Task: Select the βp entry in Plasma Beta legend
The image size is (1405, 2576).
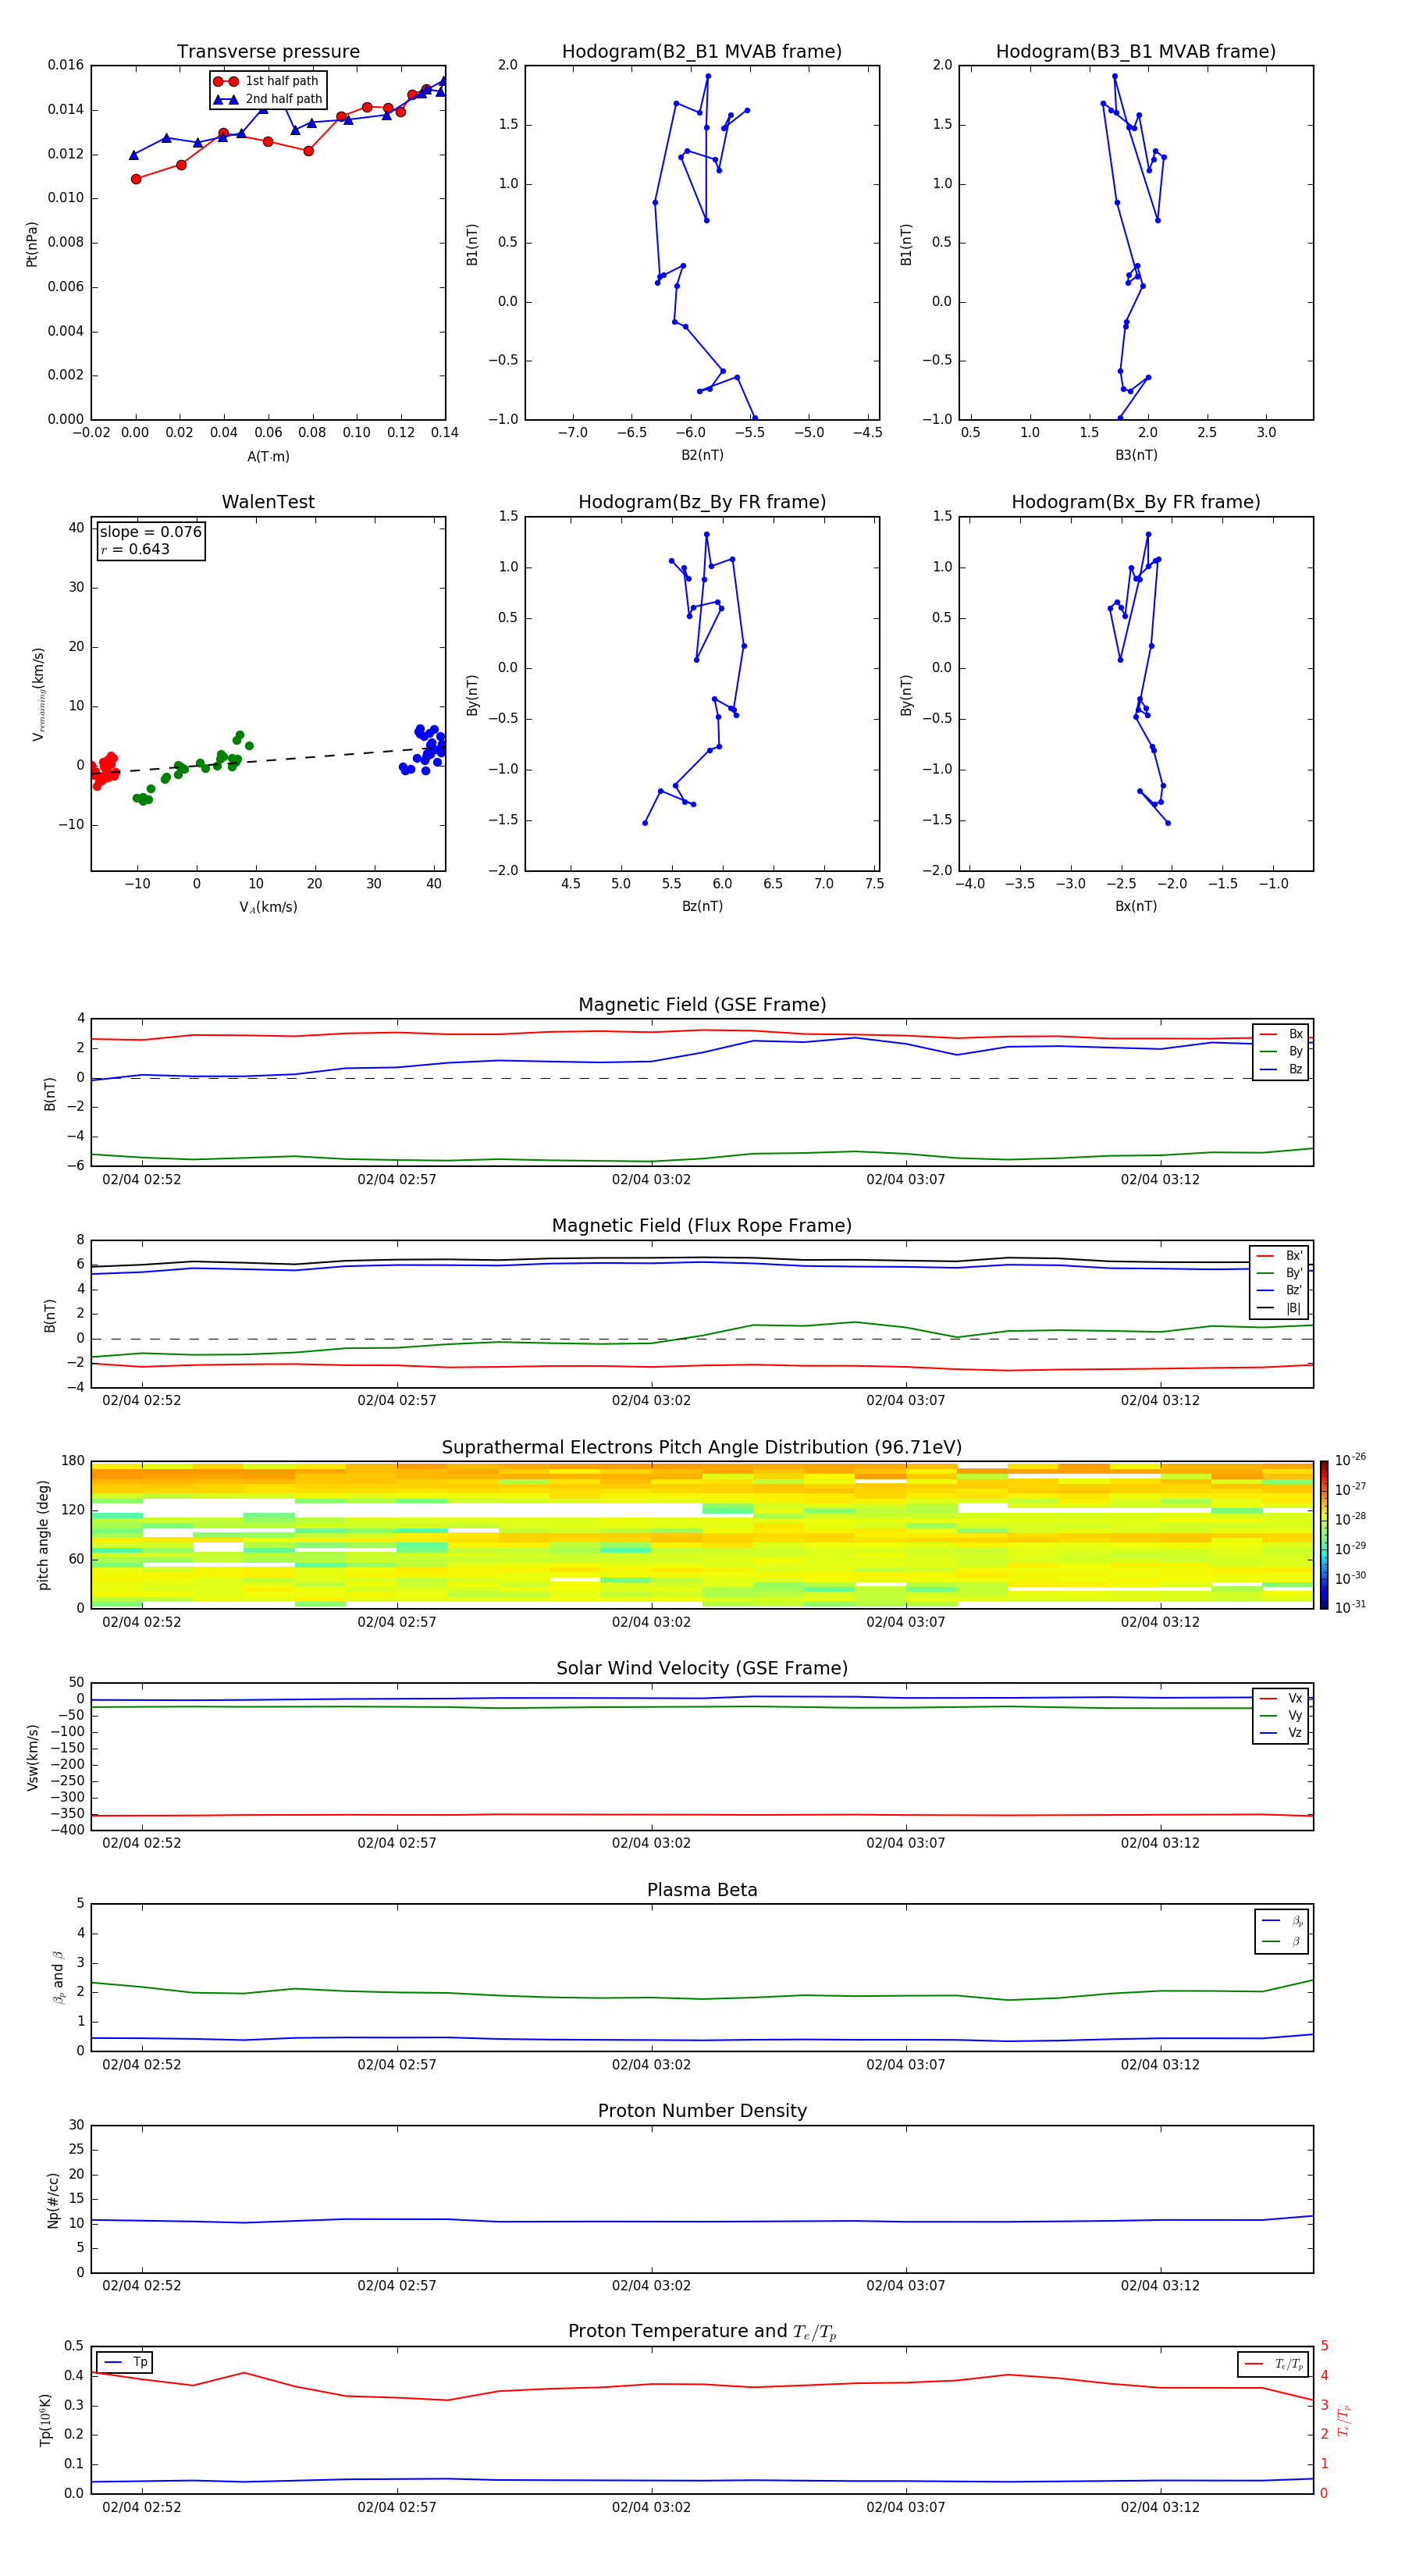Action: [1282, 1920]
